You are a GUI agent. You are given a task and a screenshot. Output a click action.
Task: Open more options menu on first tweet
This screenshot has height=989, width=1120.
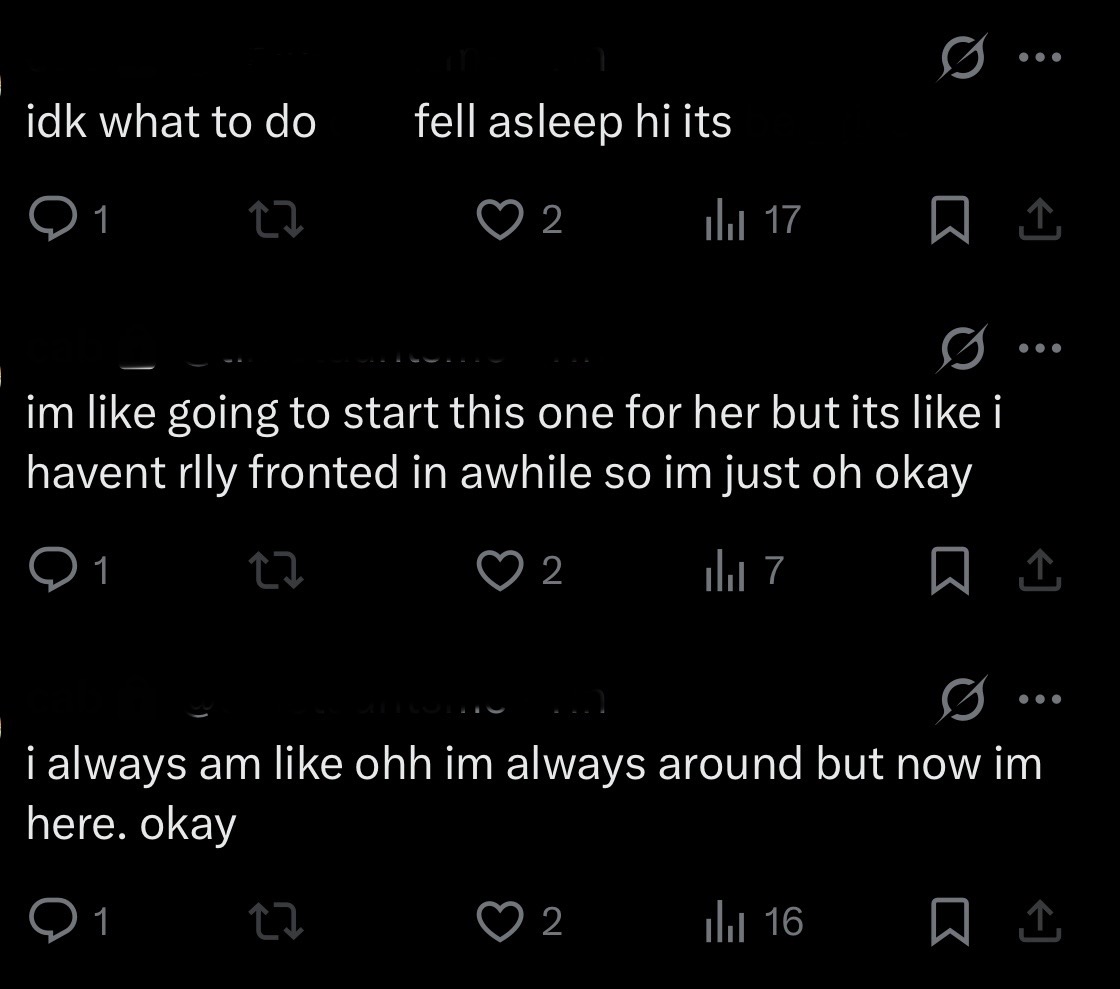[x=1040, y=57]
